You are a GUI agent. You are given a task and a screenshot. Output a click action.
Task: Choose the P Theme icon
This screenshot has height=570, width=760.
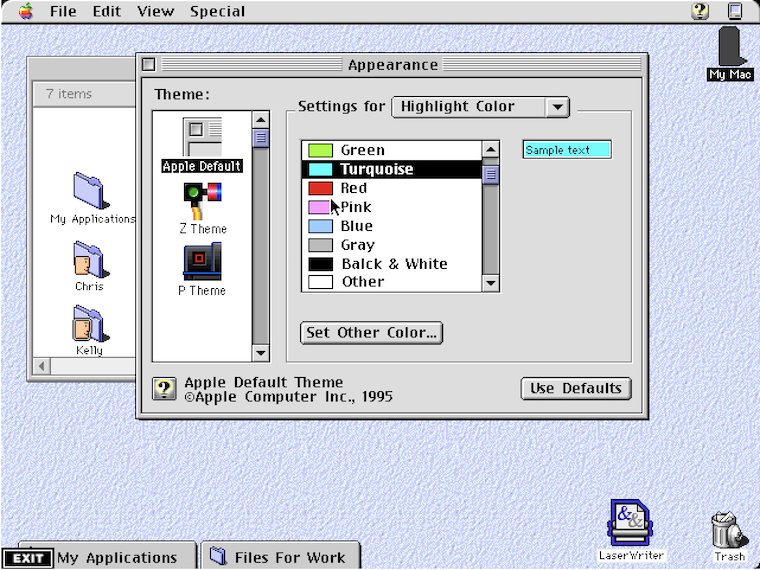202,262
